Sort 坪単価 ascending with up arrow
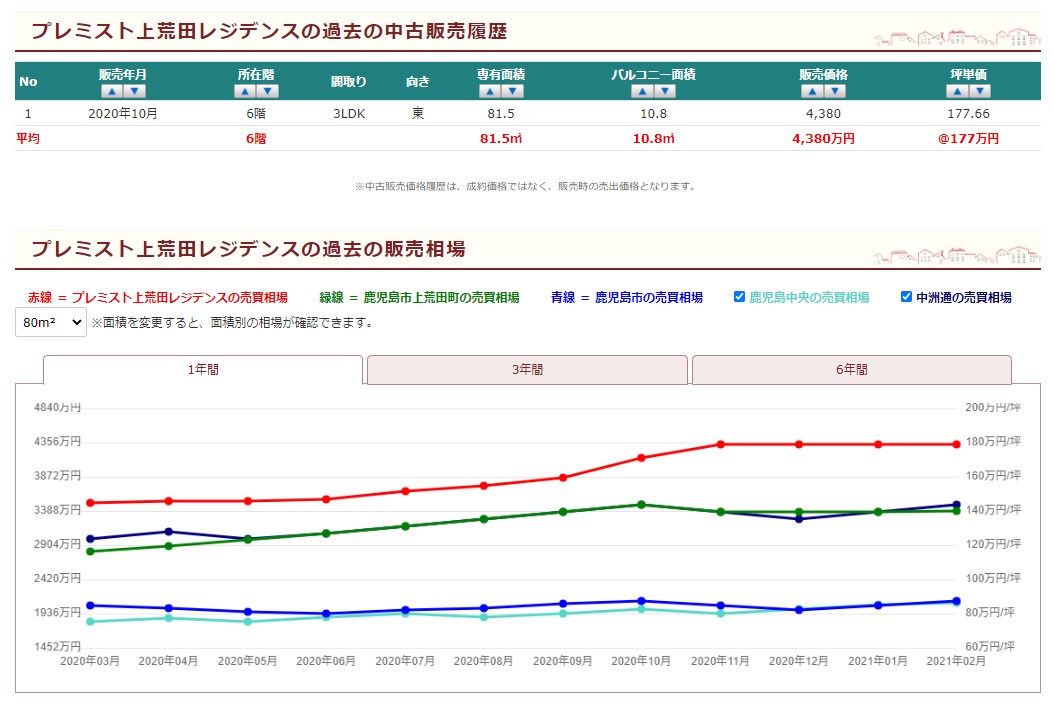 pyautogui.click(x=958, y=91)
